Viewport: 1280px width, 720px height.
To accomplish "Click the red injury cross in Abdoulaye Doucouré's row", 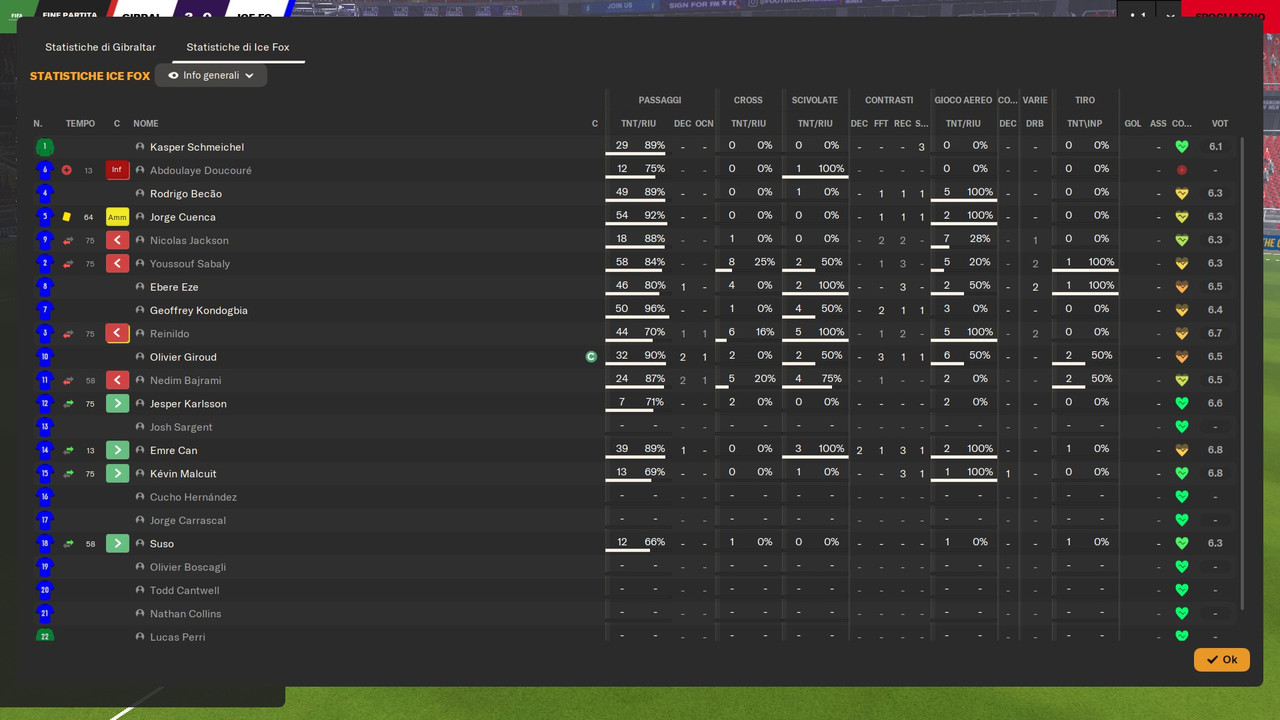I will click(67, 170).
